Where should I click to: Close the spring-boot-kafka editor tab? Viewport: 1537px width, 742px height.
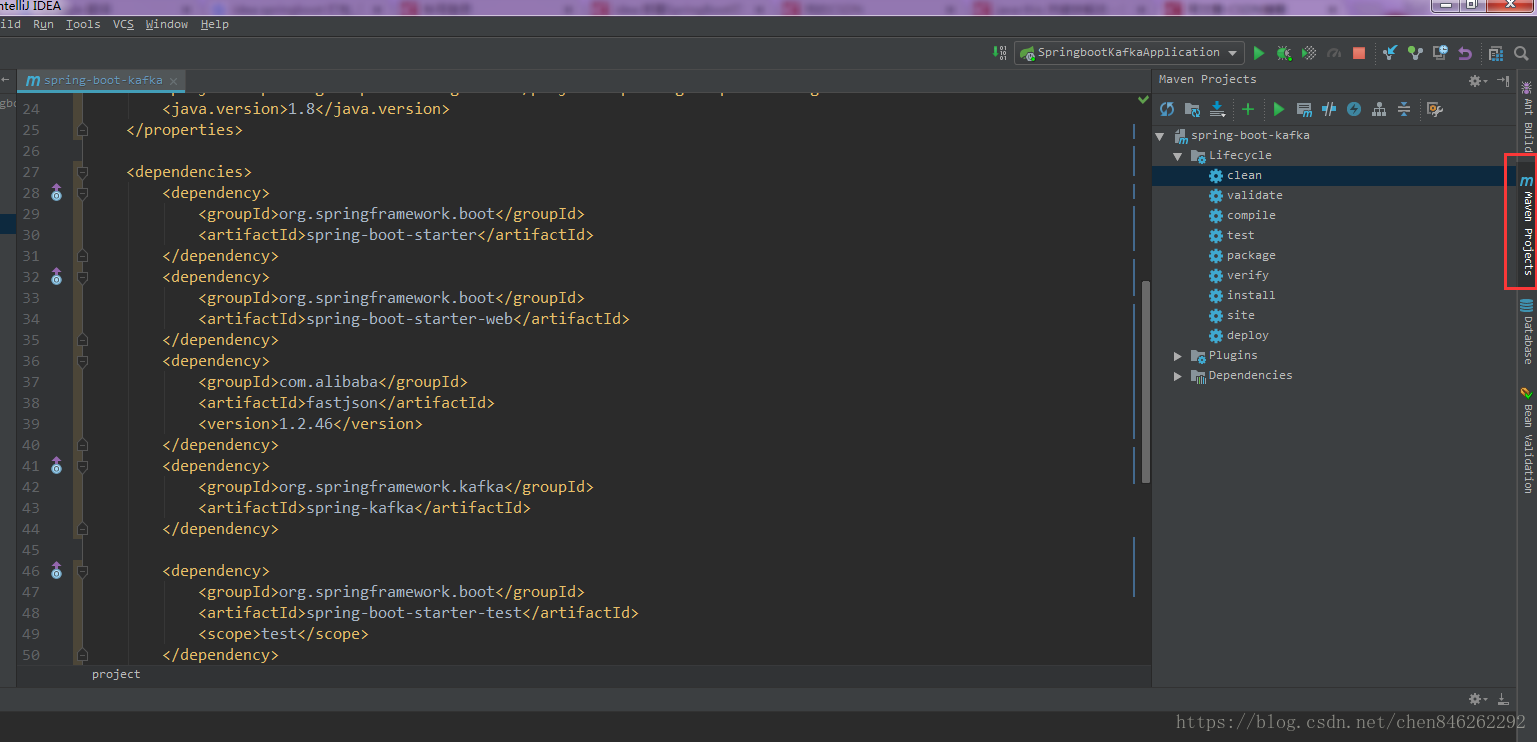(173, 81)
